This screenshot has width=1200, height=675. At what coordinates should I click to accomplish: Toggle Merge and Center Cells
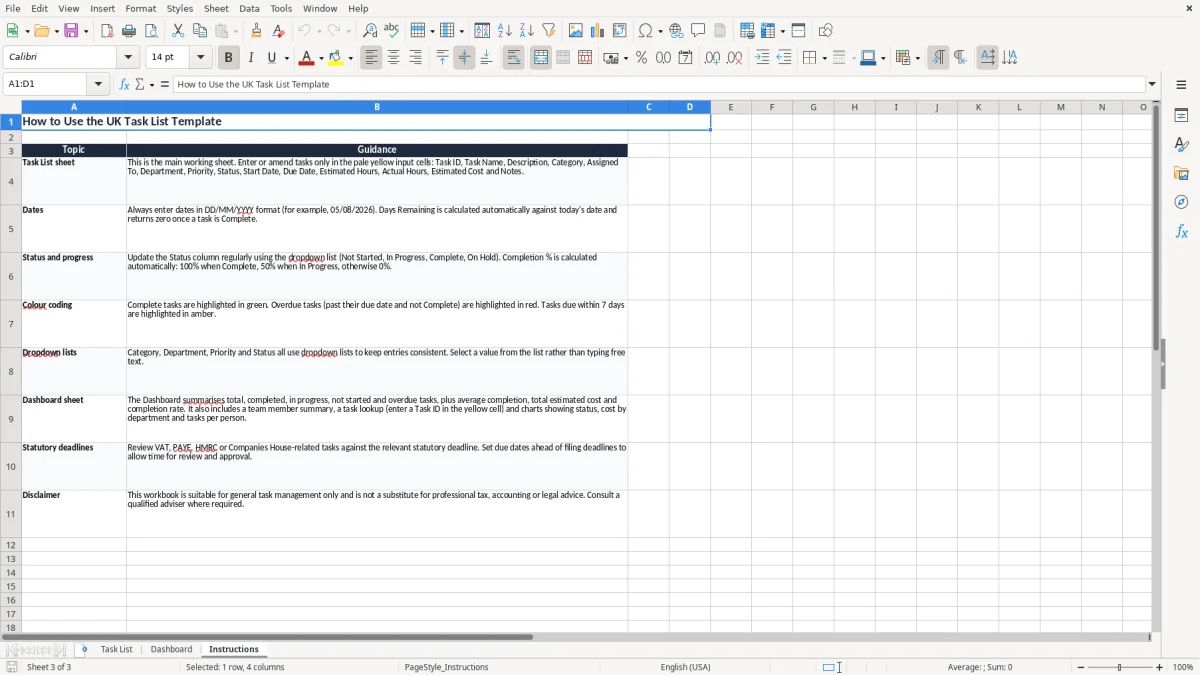pyautogui.click(x=541, y=58)
